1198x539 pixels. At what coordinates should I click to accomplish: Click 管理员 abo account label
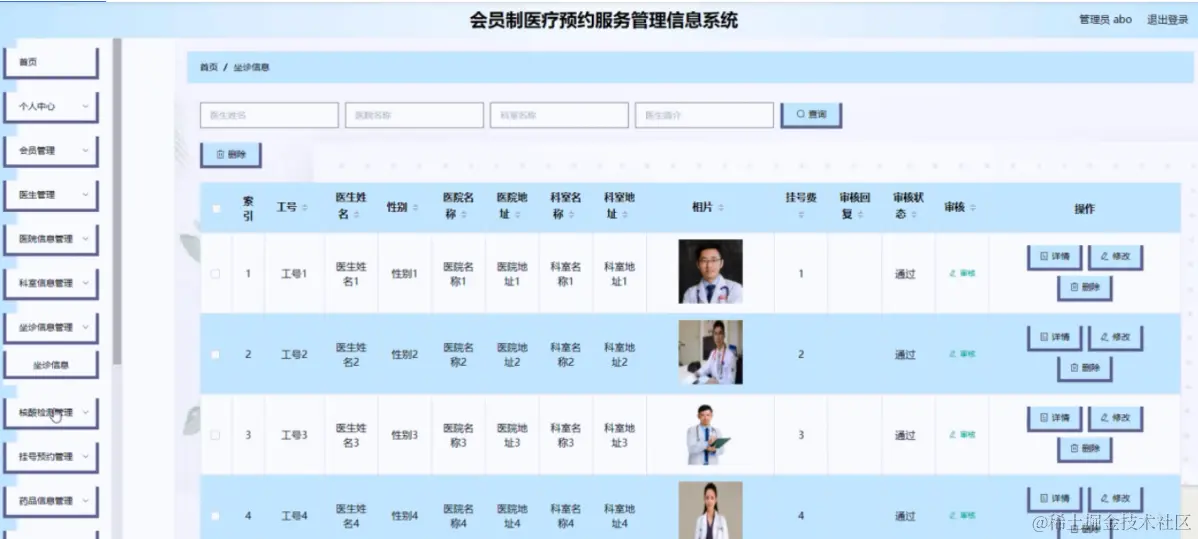point(1106,20)
